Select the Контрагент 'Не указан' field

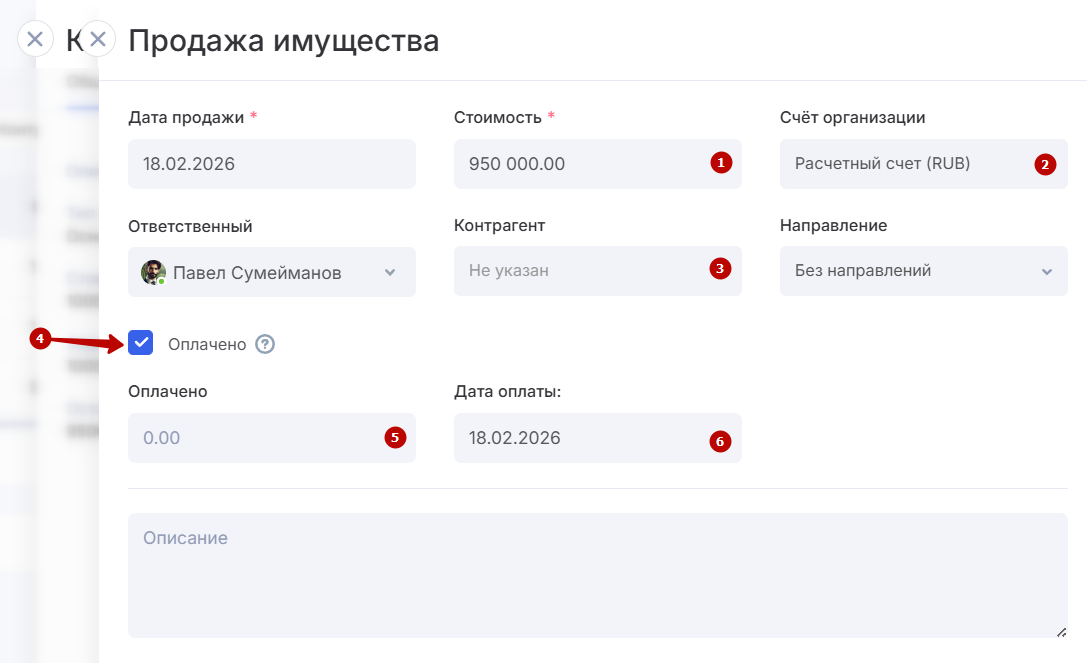click(580, 271)
